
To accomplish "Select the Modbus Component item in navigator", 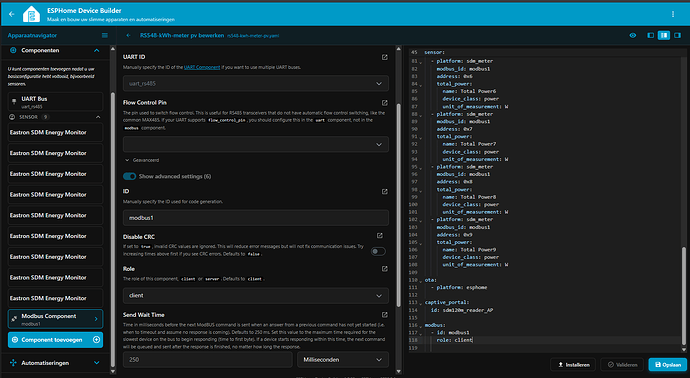I will click(55, 319).
